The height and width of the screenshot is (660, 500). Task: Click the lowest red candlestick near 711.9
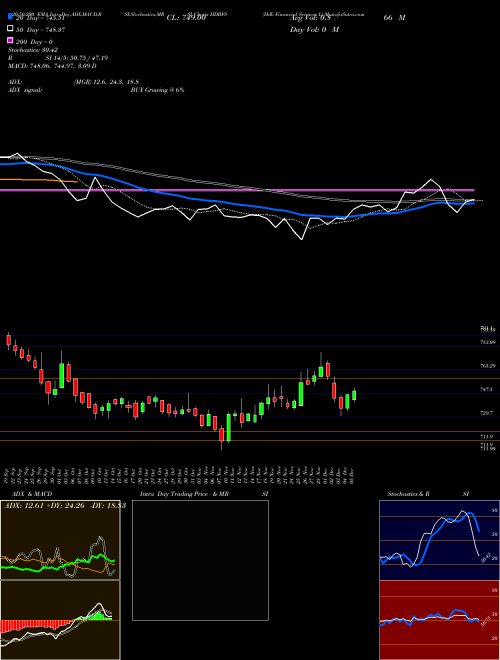coord(221,435)
